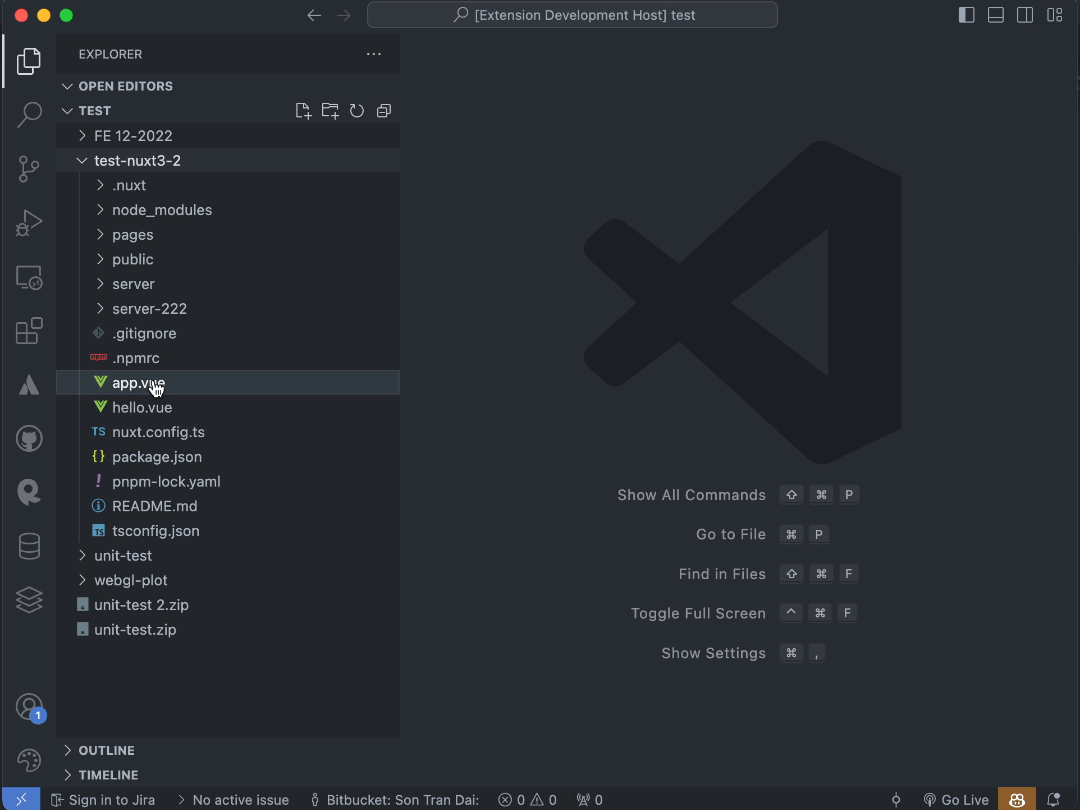Refresh the Explorer file tree
The height and width of the screenshot is (810, 1080).
[357, 111]
